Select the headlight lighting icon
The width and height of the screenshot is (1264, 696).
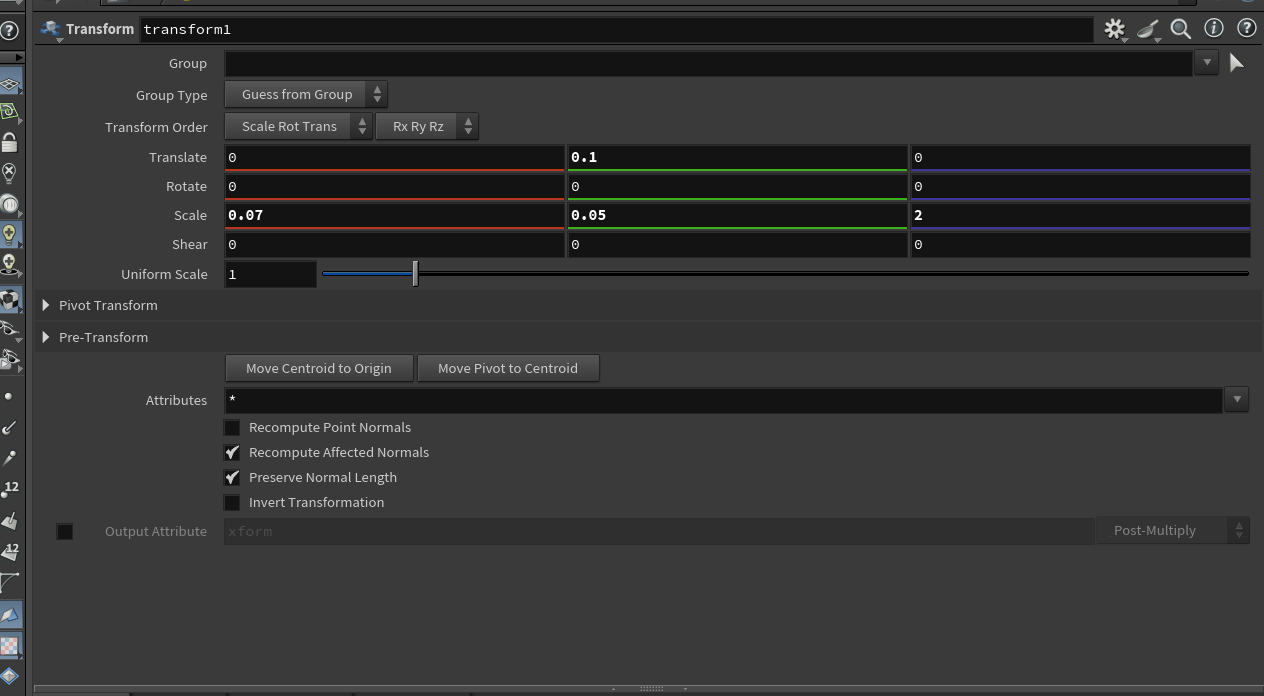10,204
